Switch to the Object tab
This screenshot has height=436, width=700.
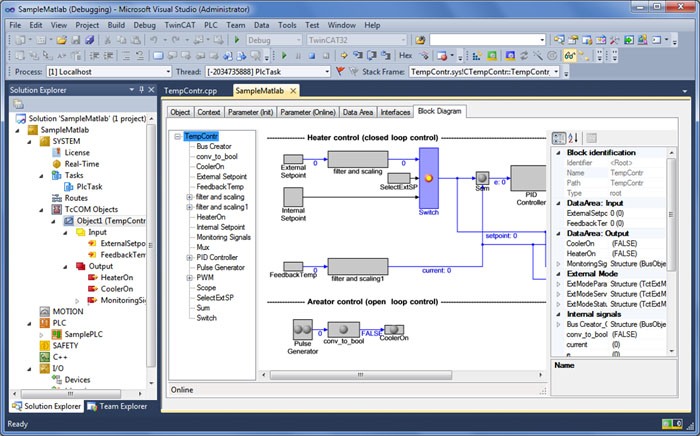tap(180, 112)
